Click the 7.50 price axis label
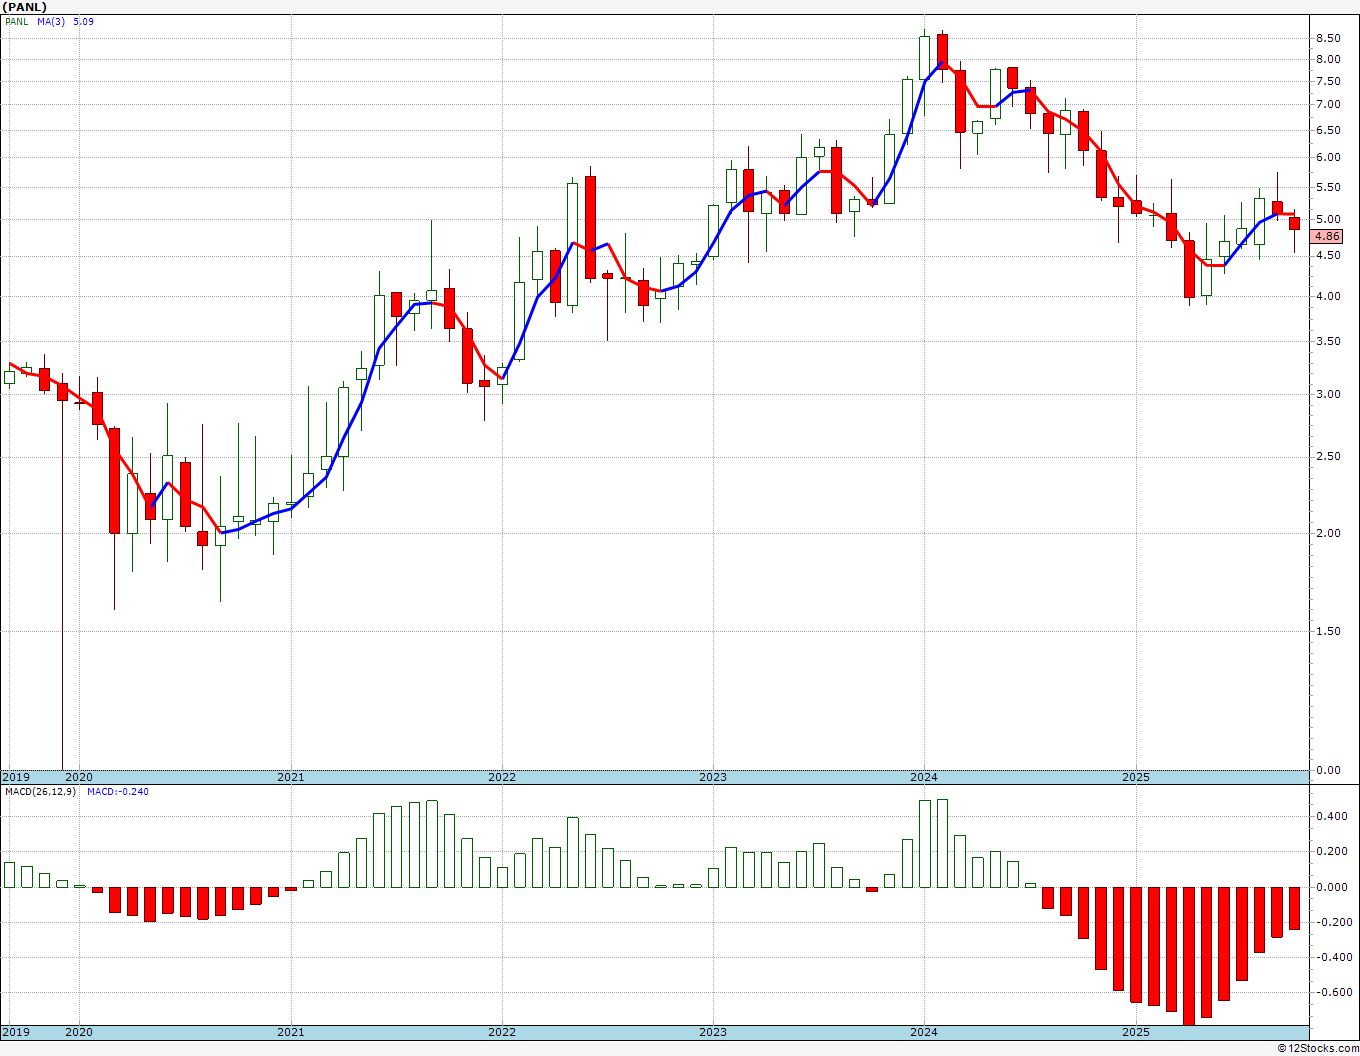 tap(1328, 81)
